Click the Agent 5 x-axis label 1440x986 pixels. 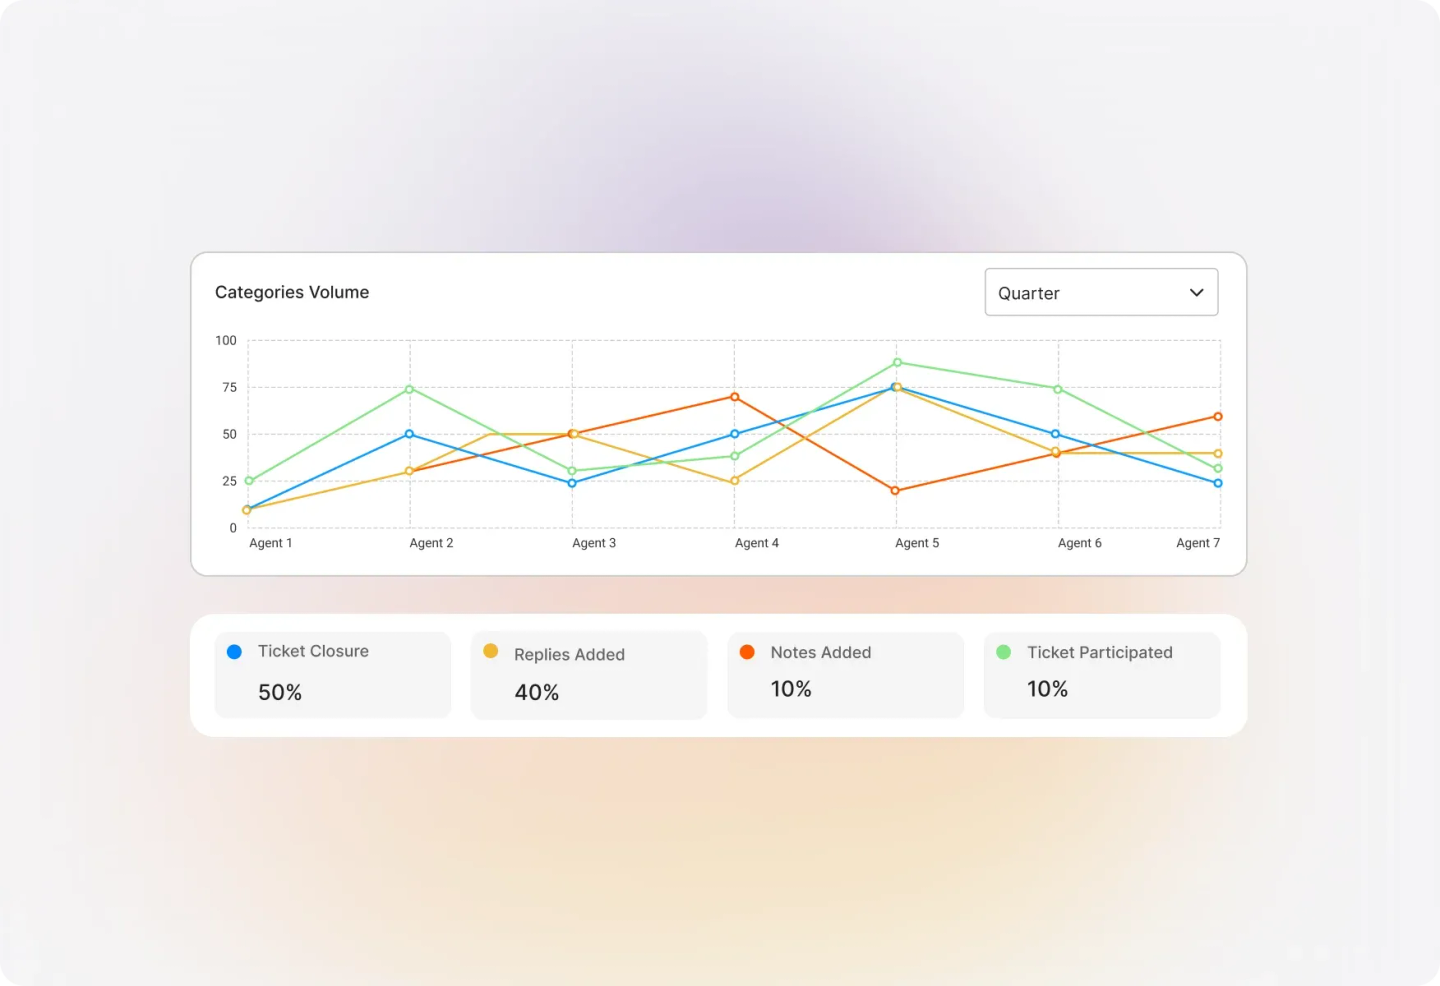click(x=917, y=543)
